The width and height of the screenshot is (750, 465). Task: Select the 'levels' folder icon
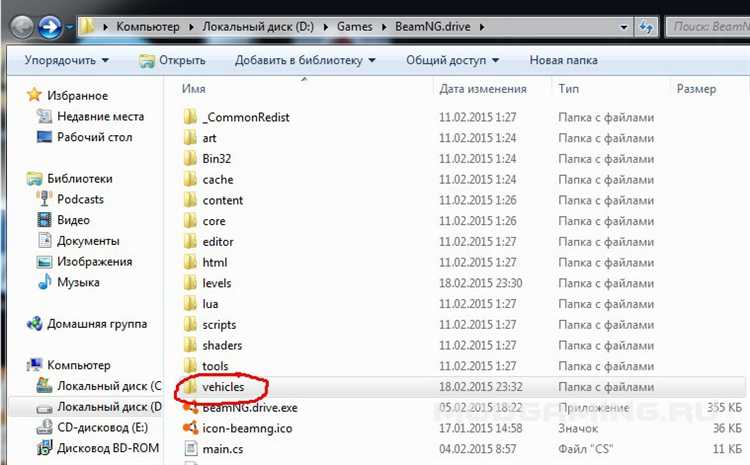click(190, 283)
